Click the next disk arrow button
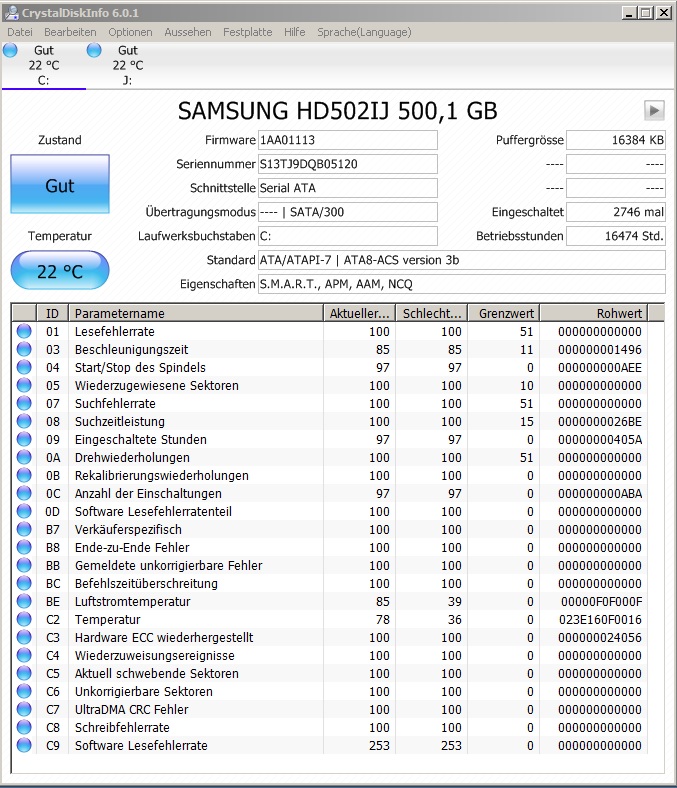 (654, 111)
